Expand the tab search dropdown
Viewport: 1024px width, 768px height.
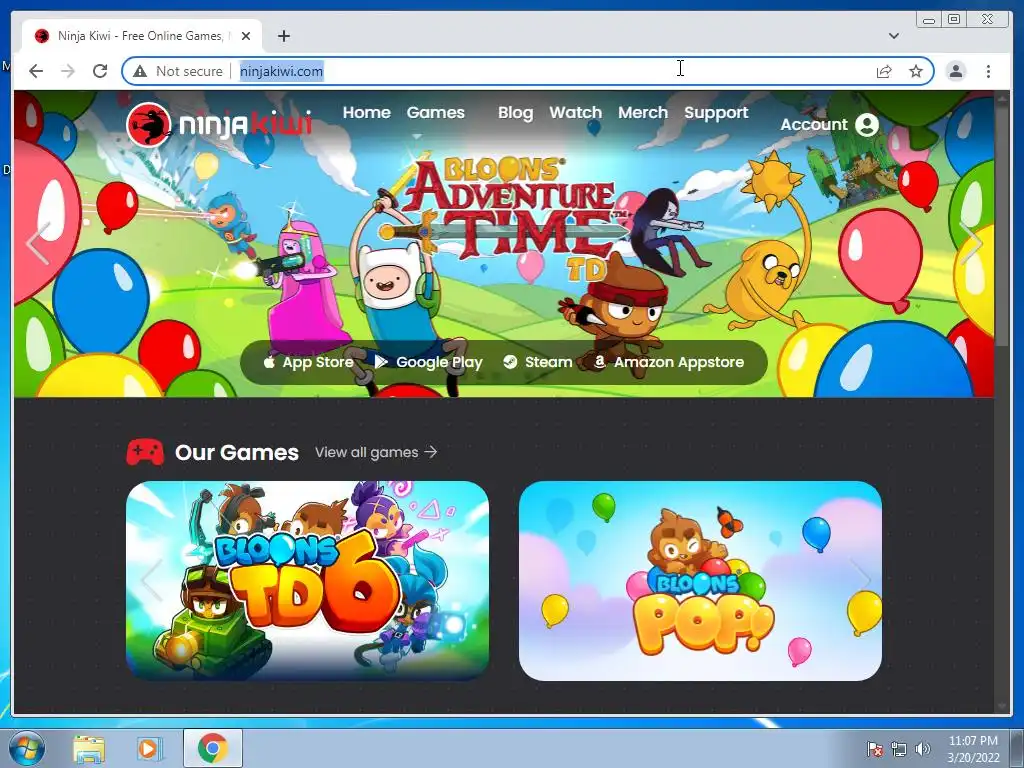click(894, 36)
